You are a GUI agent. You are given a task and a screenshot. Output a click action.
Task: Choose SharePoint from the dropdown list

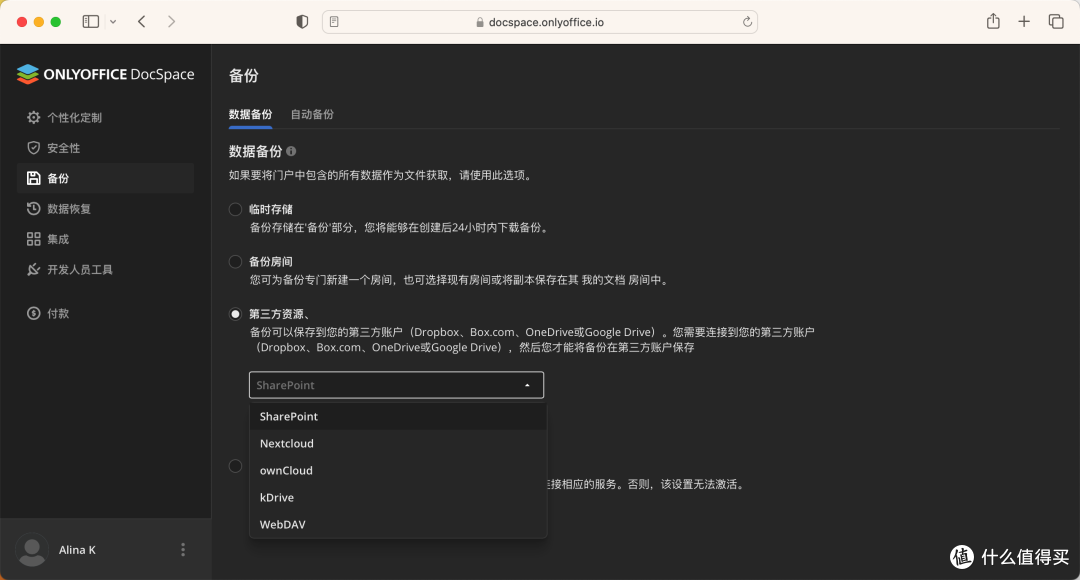coord(398,417)
